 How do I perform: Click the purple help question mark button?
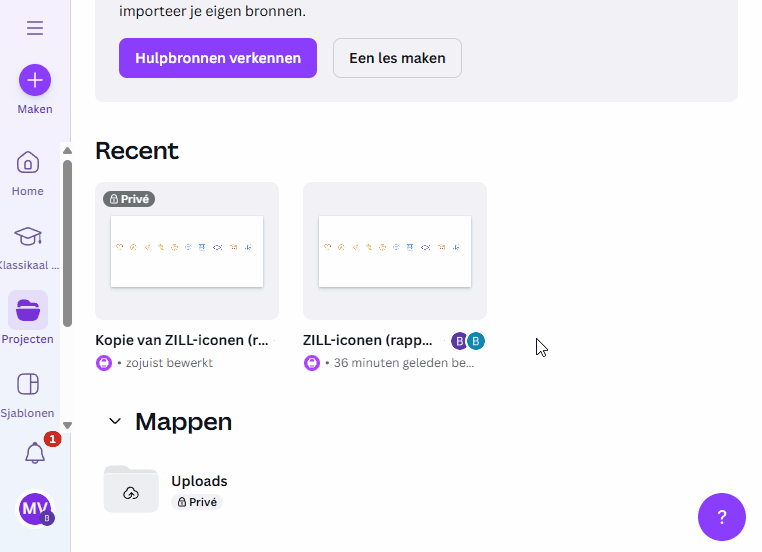722,517
